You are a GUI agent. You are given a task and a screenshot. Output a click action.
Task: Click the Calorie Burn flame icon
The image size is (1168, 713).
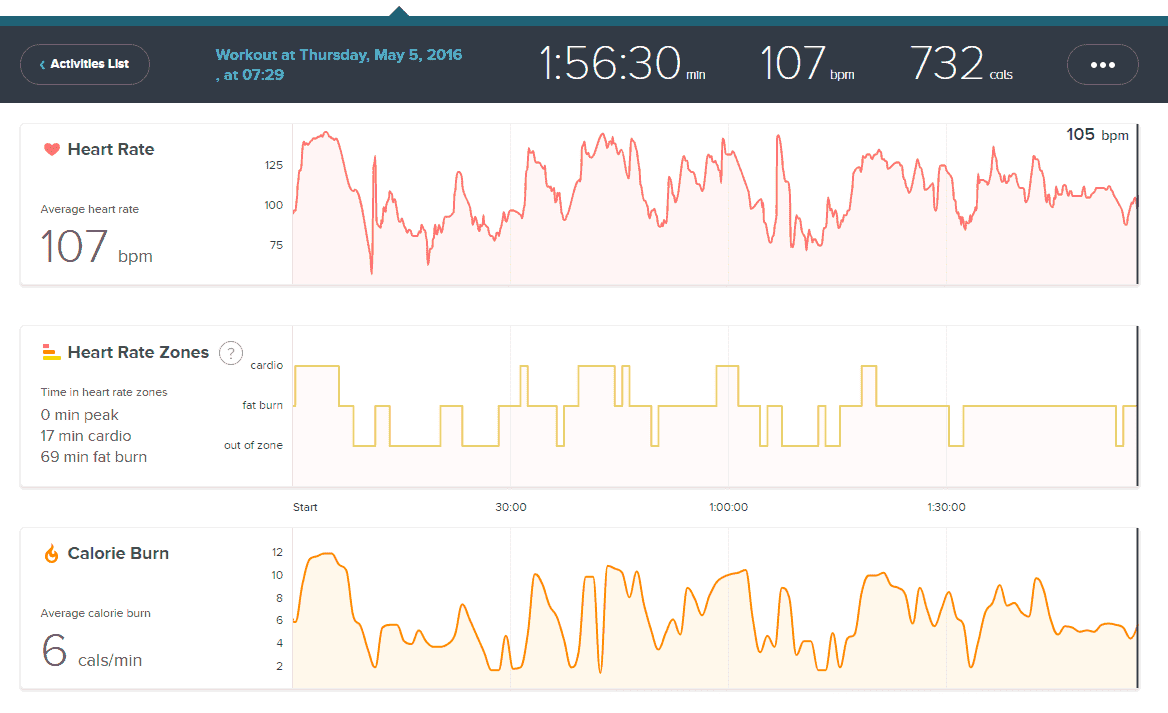pos(51,554)
